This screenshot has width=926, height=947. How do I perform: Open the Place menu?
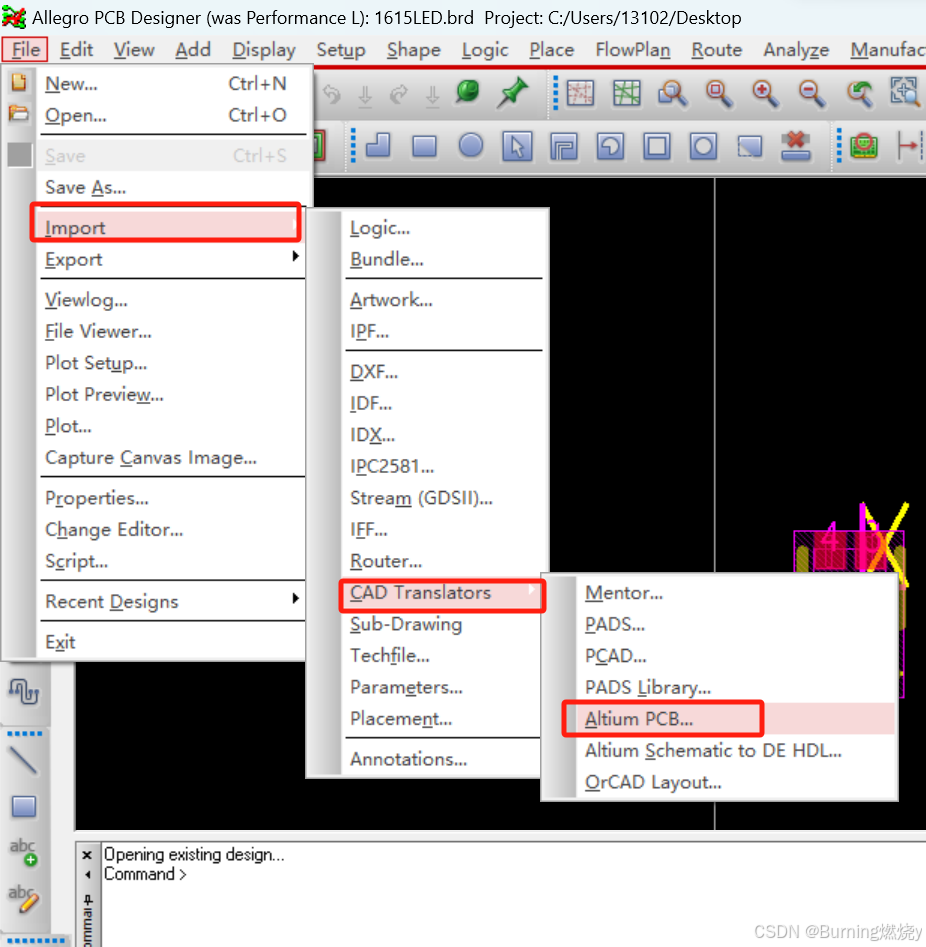[x=551, y=50]
